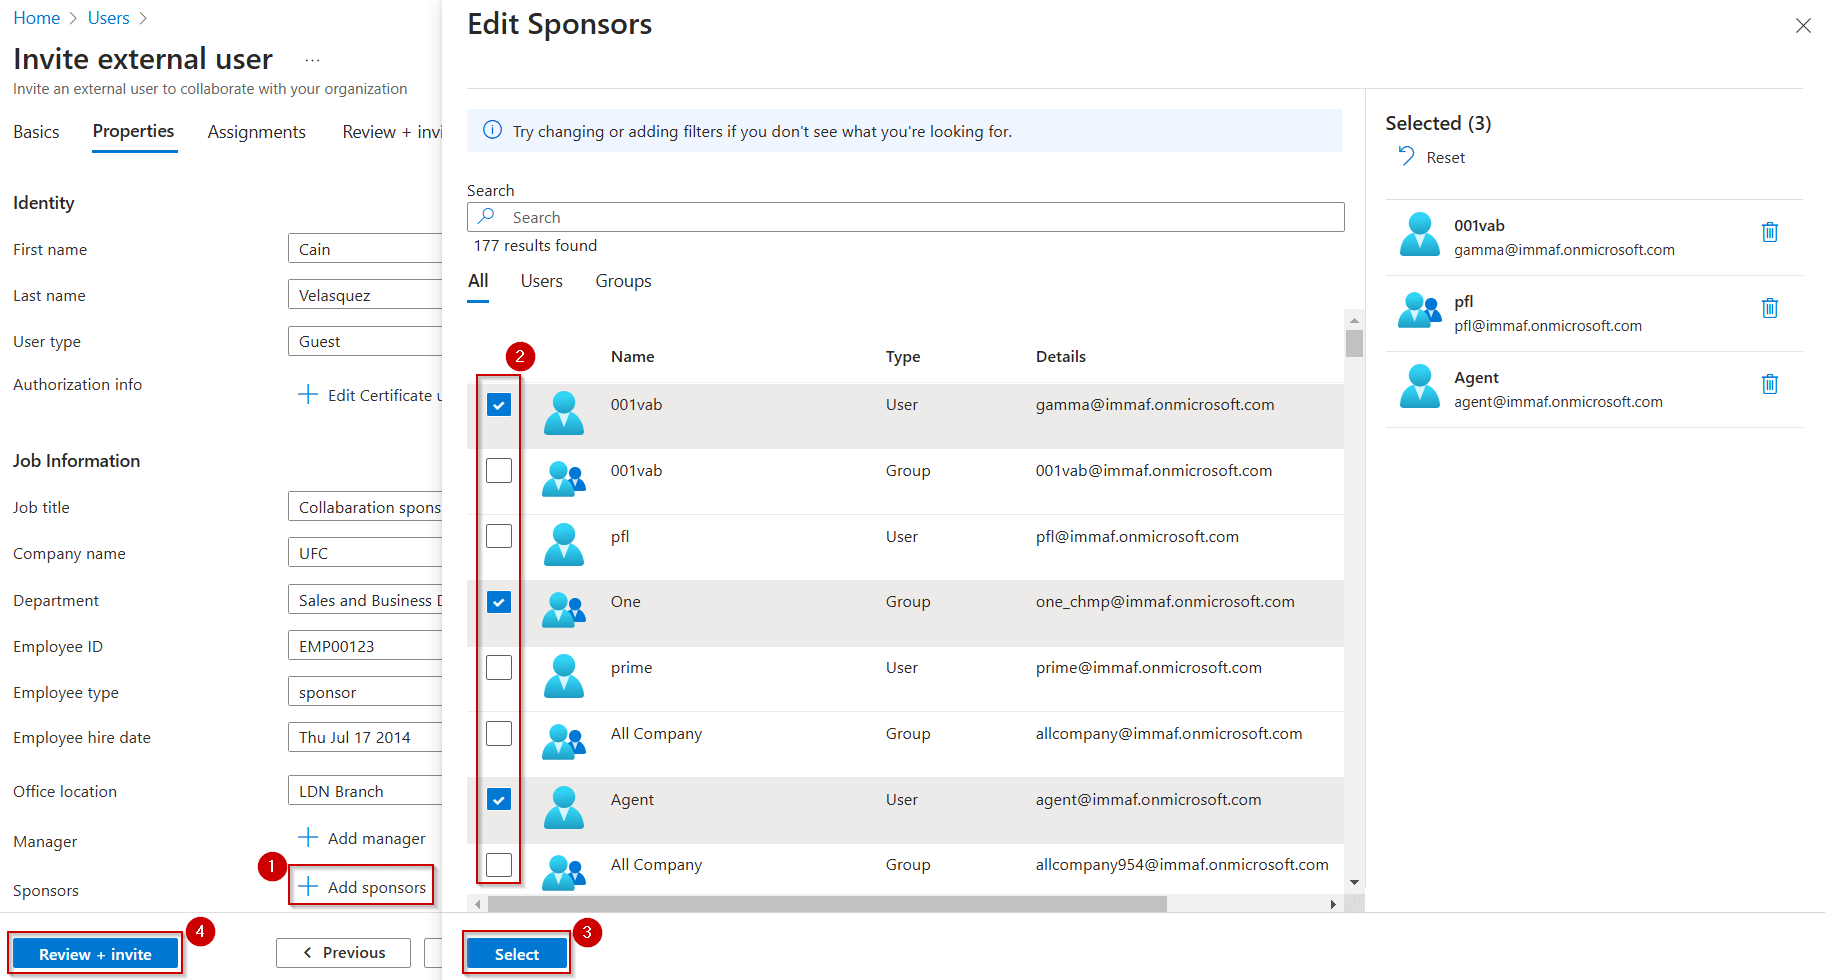This screenshot has width=1825, height=980.
Task: Remove Agent sponsor via trash icon
Action: point(1770,384)
